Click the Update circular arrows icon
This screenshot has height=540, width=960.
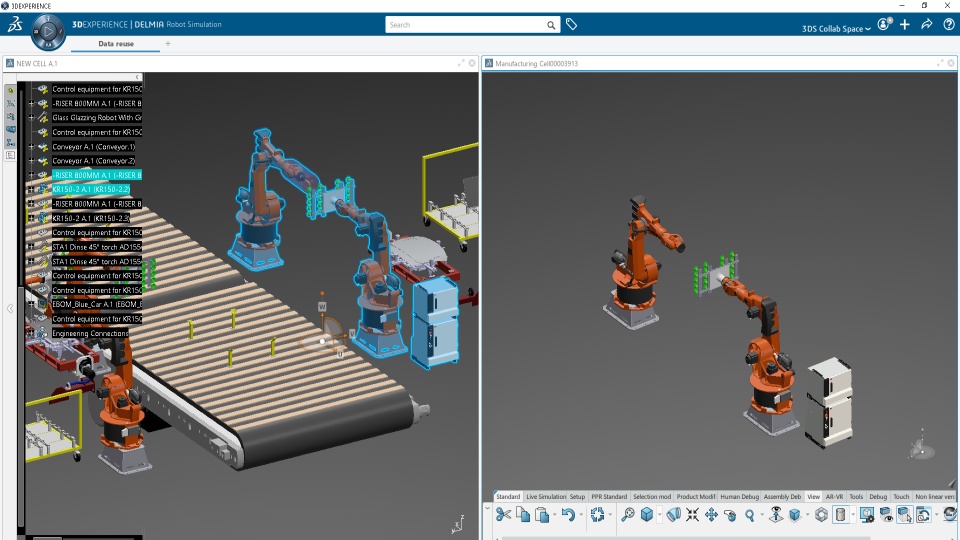(x=598, y=515)
